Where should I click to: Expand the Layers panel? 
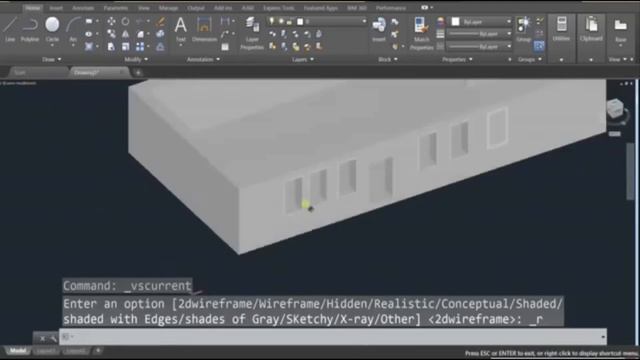303,60
